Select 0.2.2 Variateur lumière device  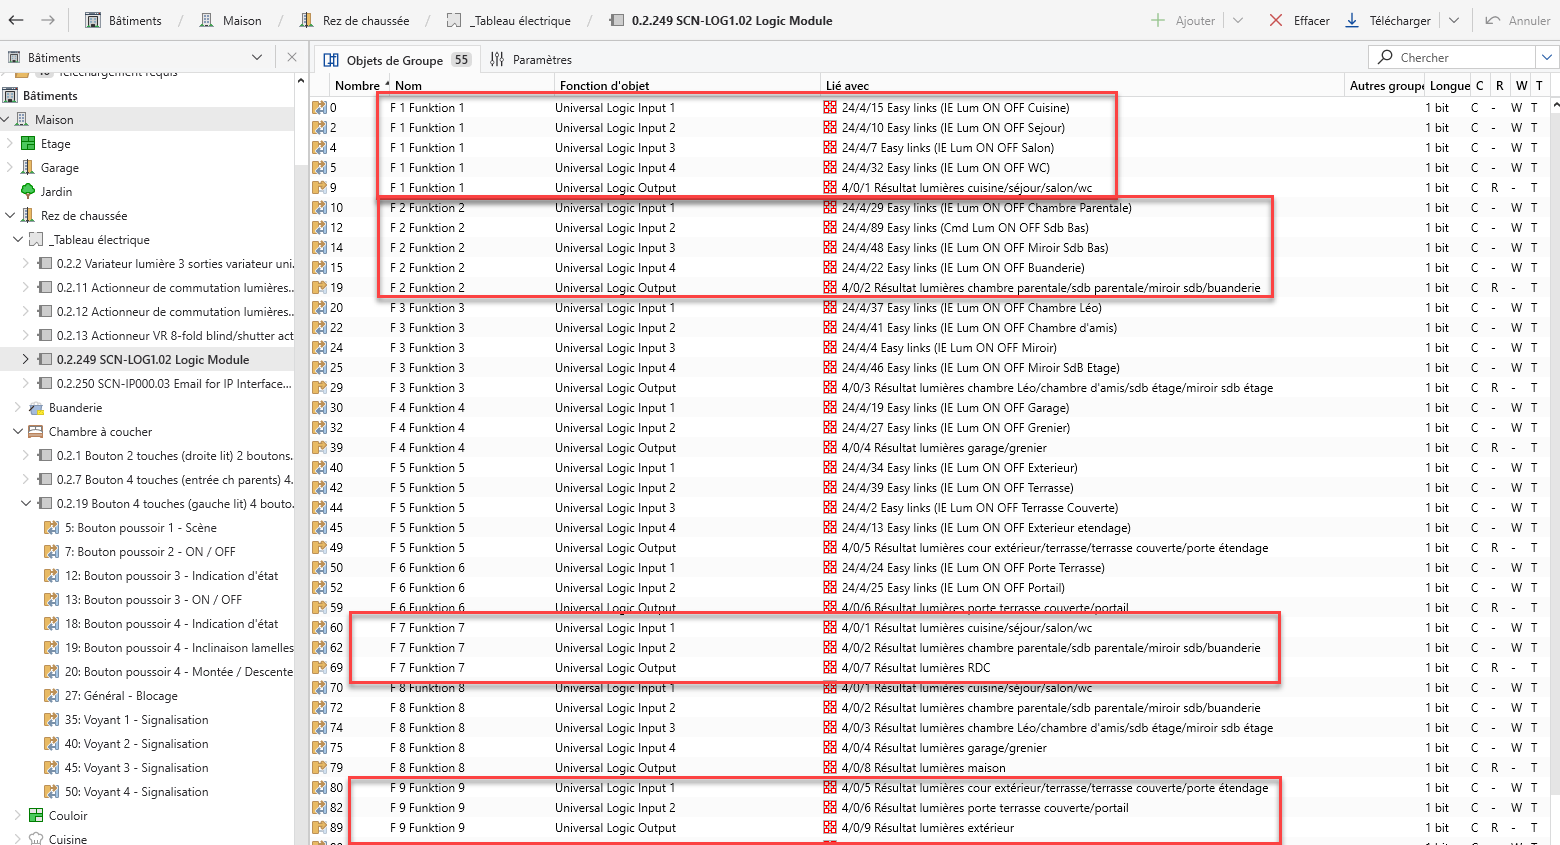(175, 264)
